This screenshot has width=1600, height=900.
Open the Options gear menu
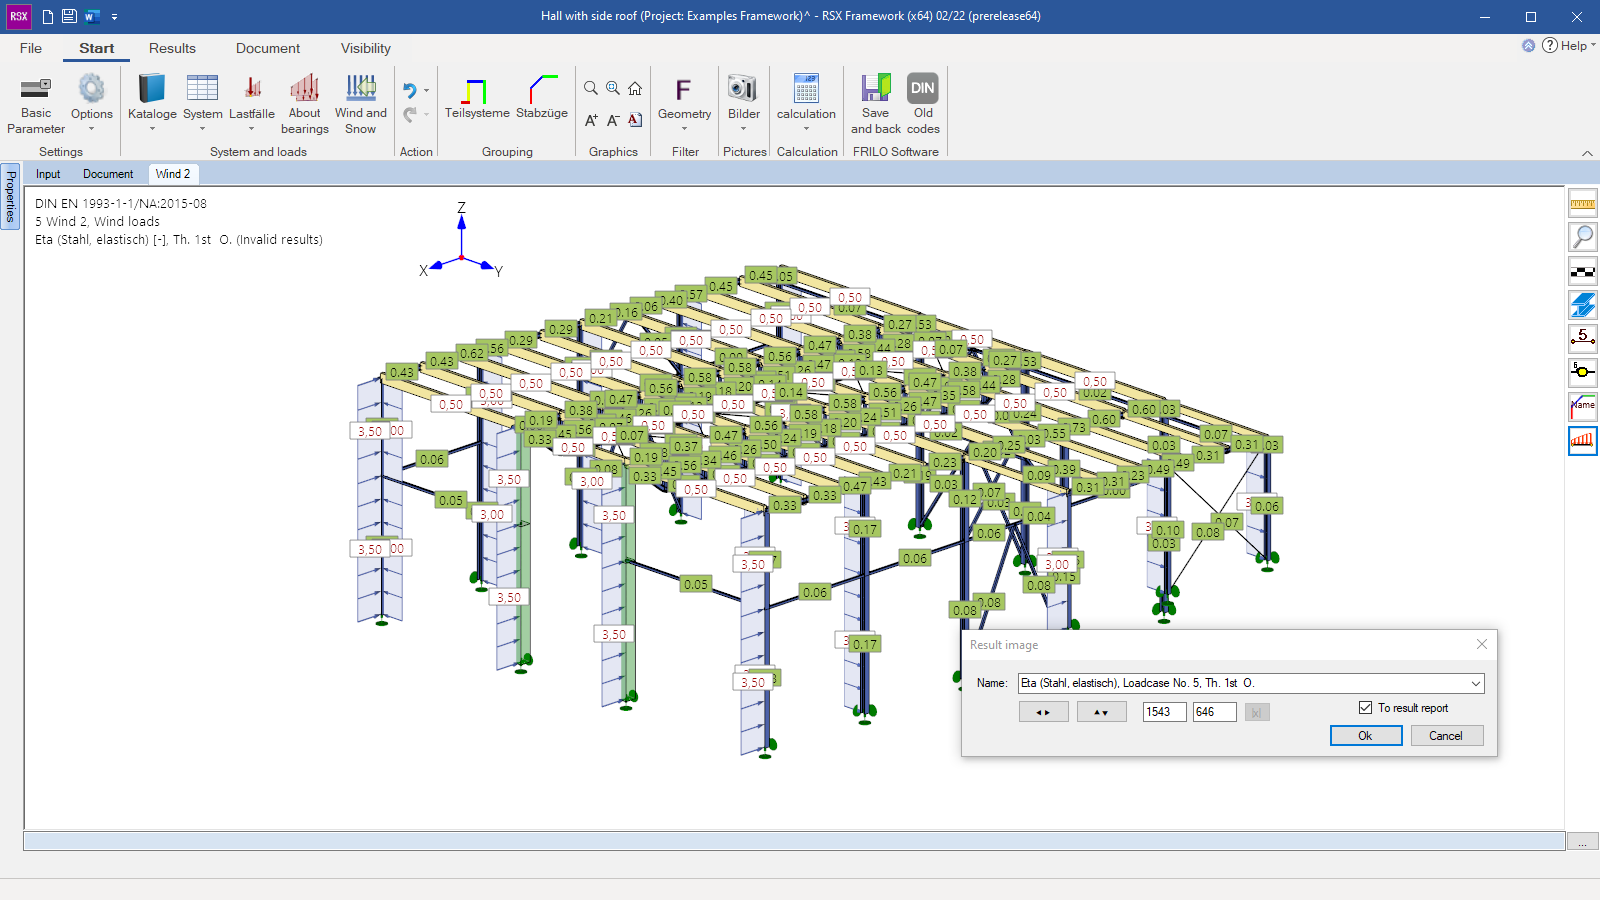click(x=91, y=96)
